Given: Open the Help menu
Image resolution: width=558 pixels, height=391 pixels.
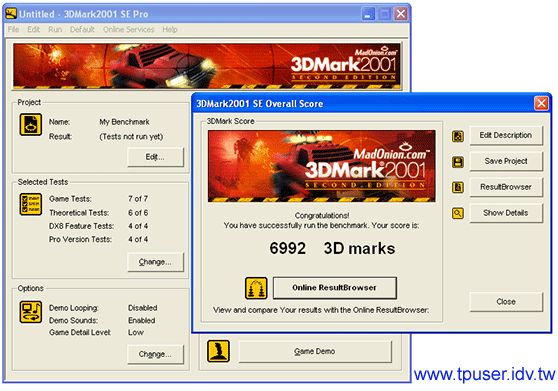Looking at the screenshot, I should (170, 30).
